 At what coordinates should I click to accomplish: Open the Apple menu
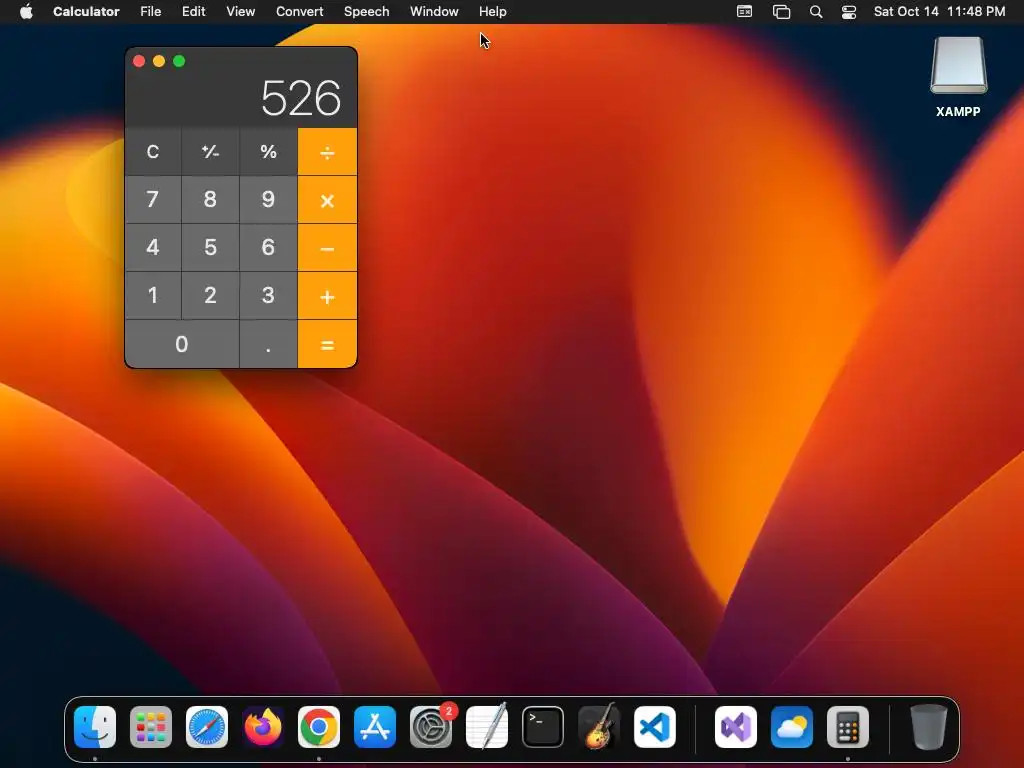[26, 12]
